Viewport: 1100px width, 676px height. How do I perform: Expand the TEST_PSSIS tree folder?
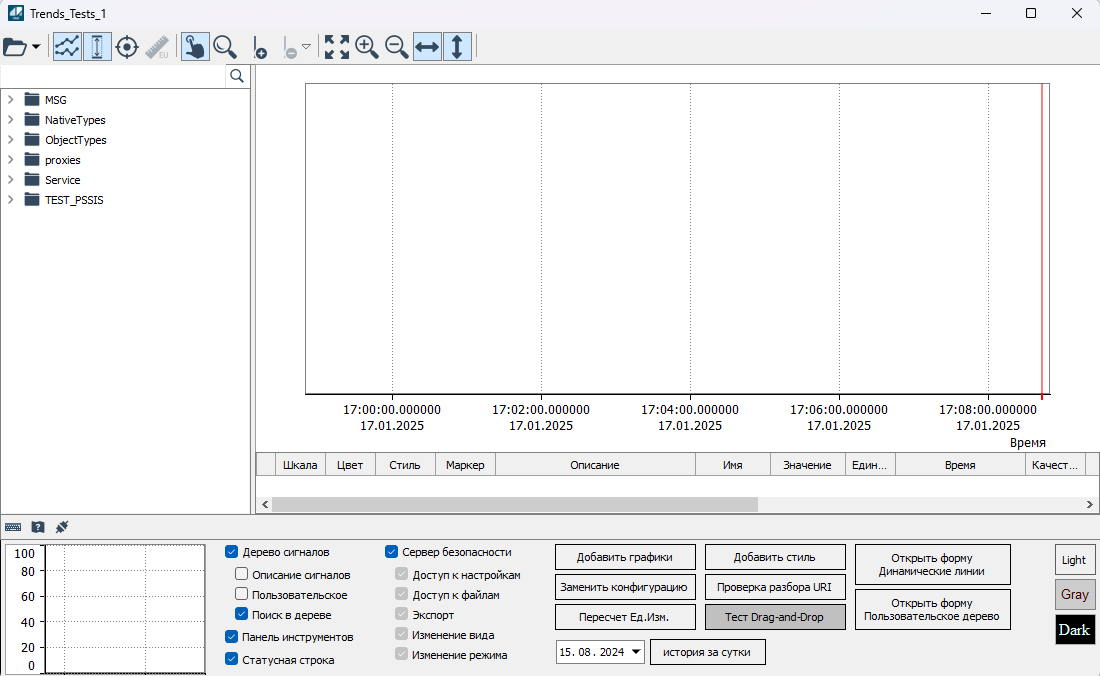coord(11,200)
